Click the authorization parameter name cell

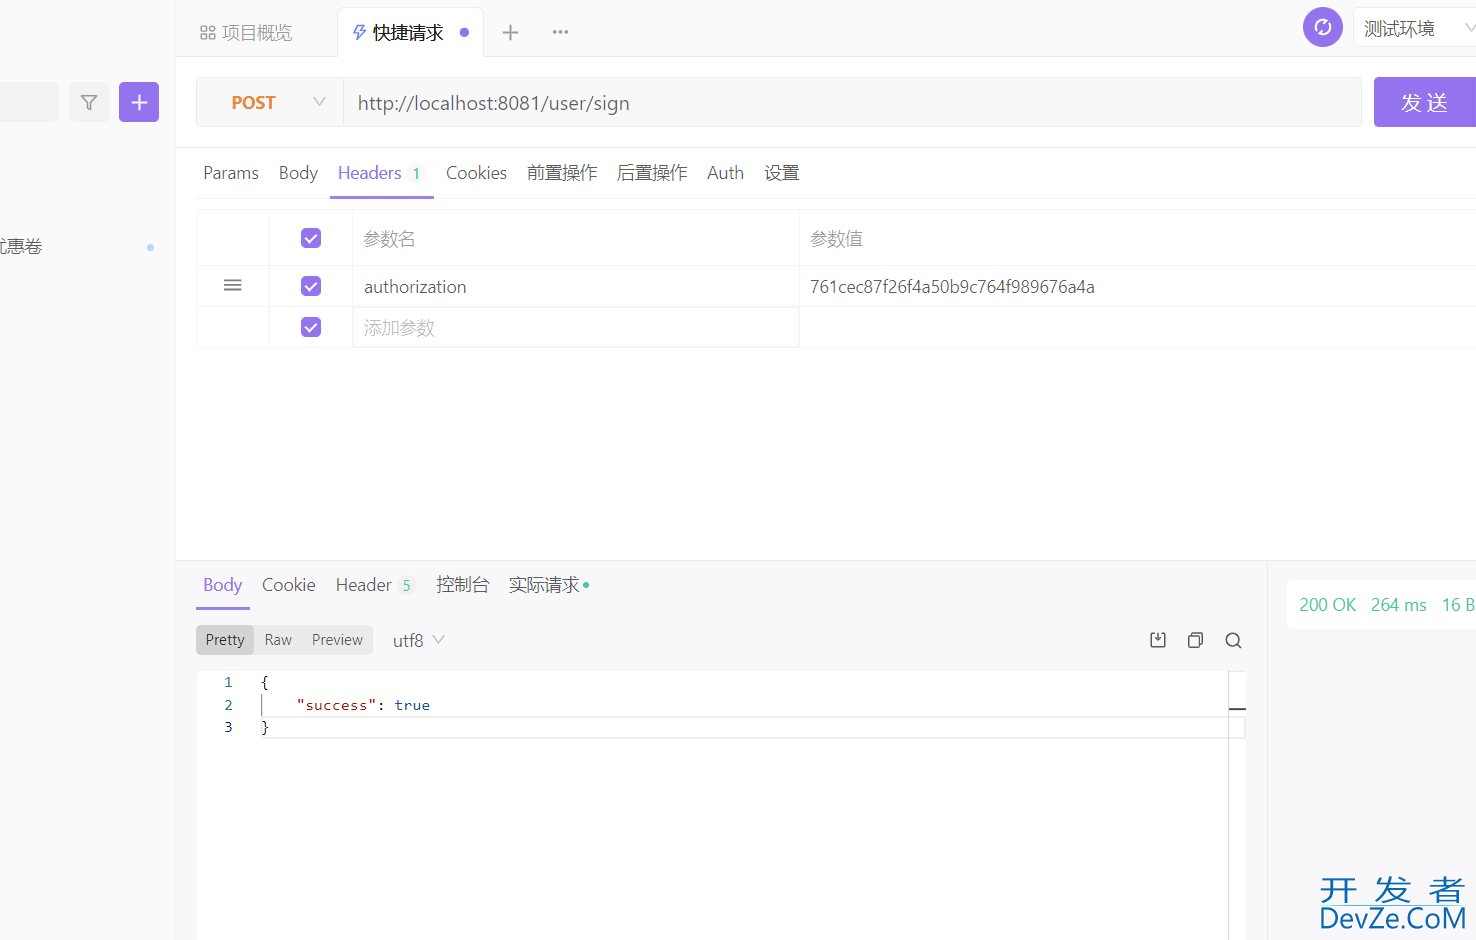[x=576, y=287]
